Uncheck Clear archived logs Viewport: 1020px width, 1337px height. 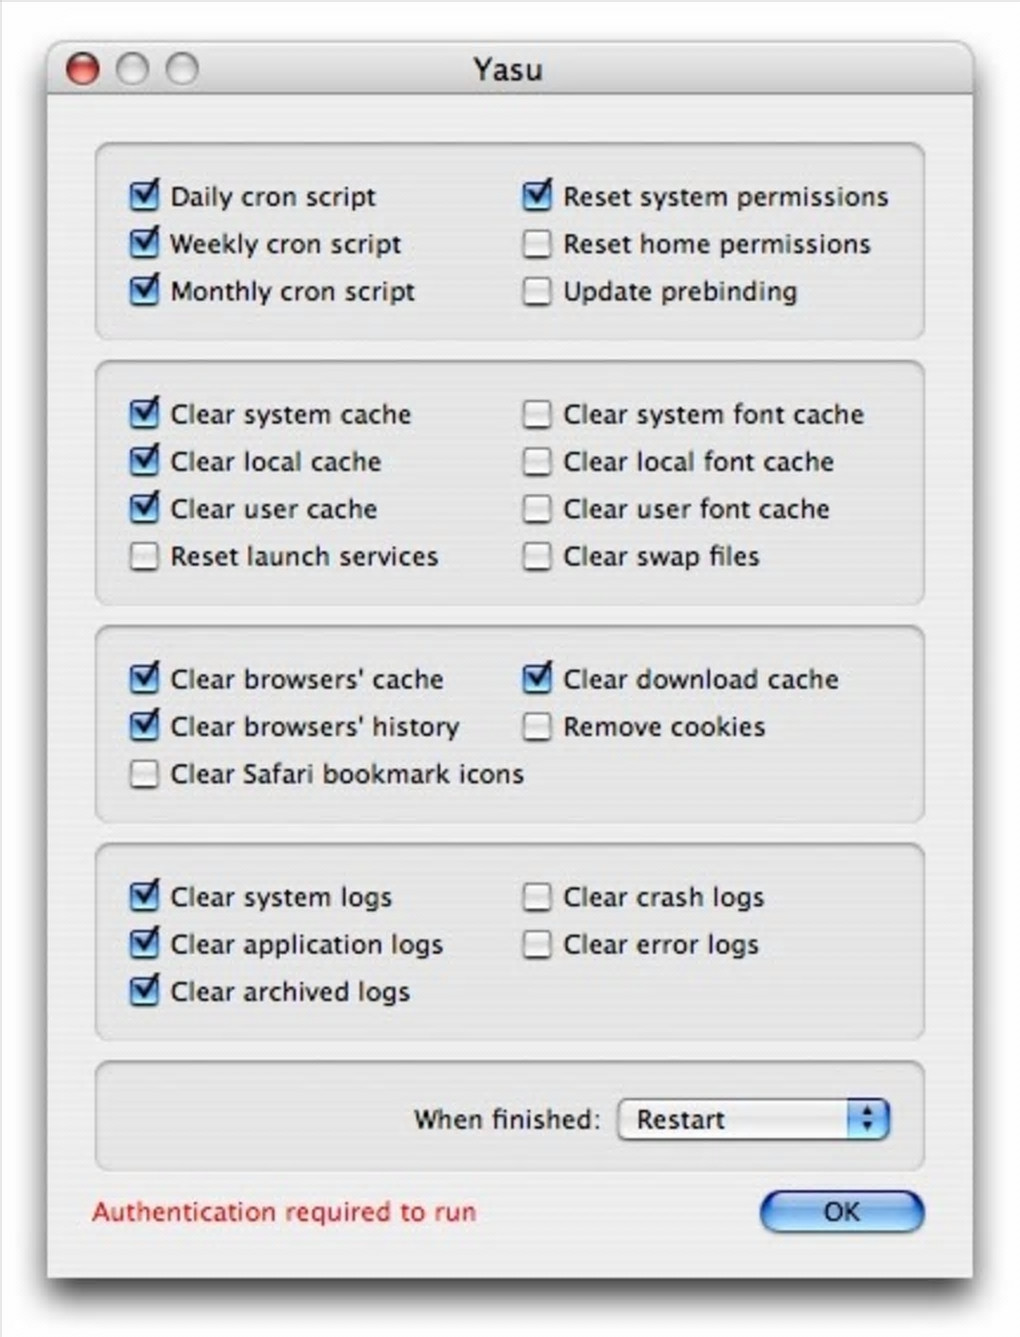[x=145, y=991]
